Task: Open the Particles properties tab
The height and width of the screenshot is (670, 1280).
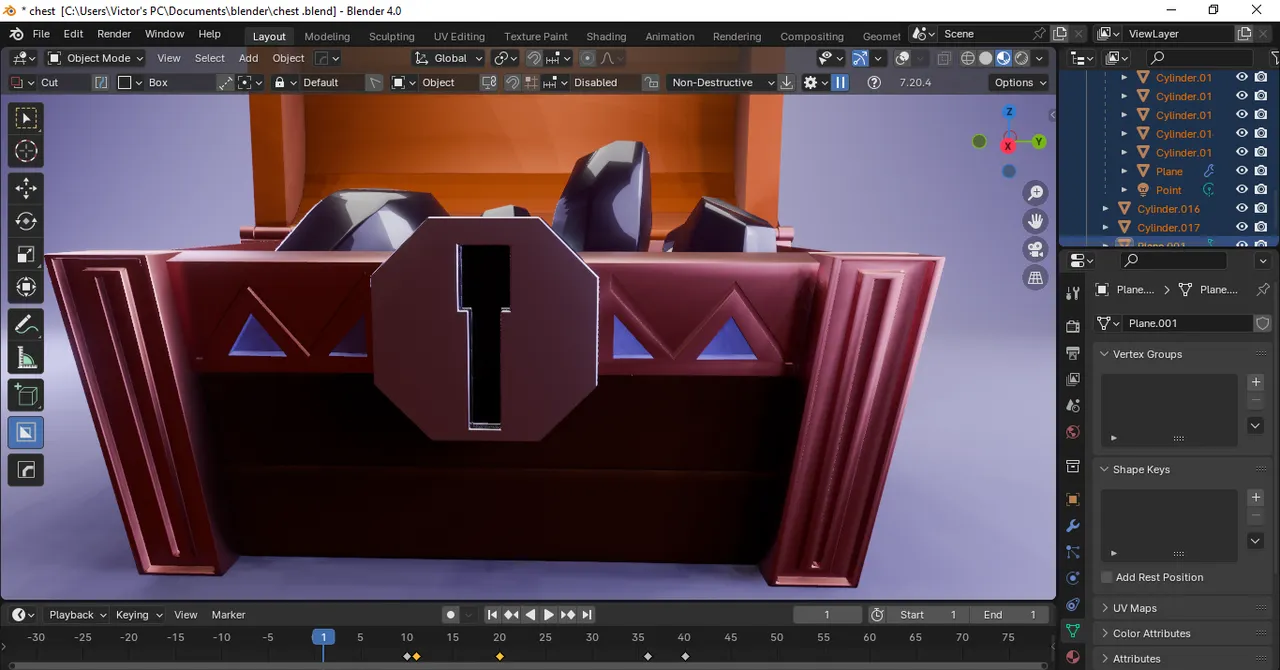Action: pos(1073,552)
